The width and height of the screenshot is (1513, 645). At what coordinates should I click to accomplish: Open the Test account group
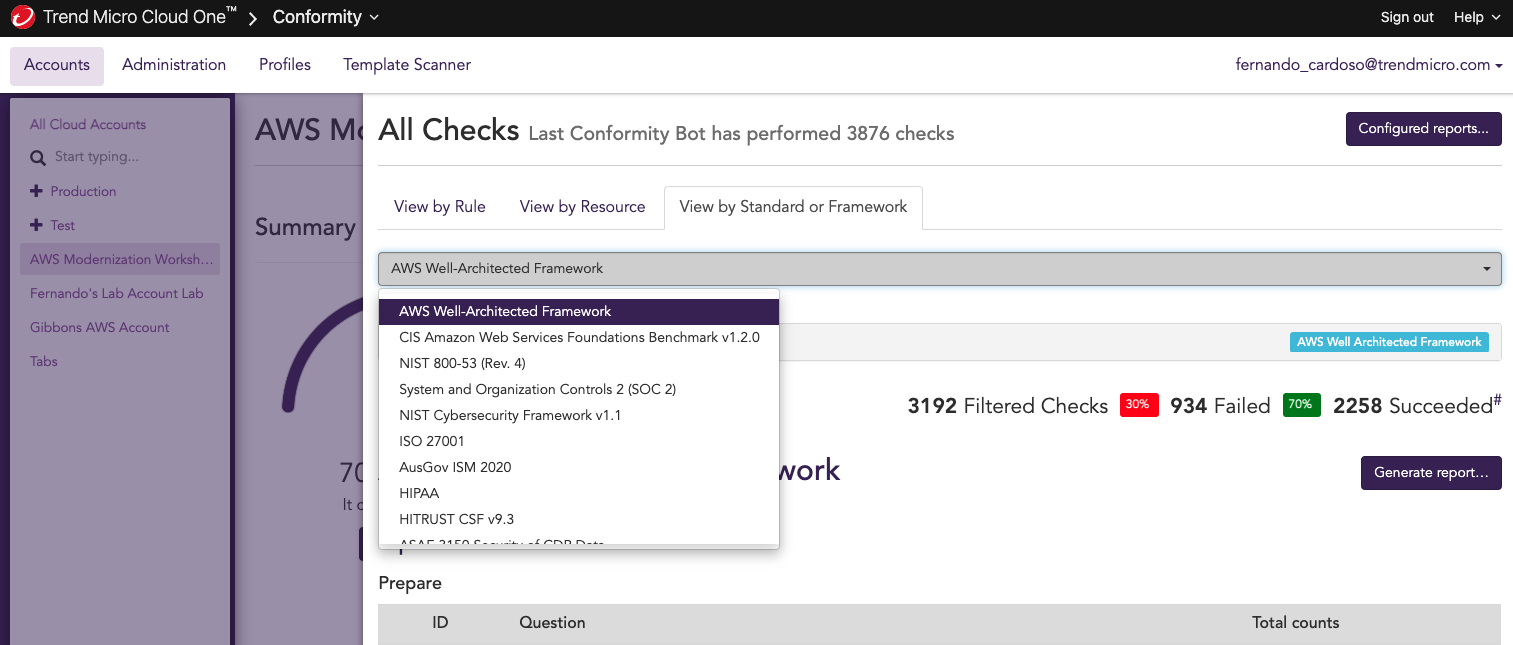click(63, 225)
